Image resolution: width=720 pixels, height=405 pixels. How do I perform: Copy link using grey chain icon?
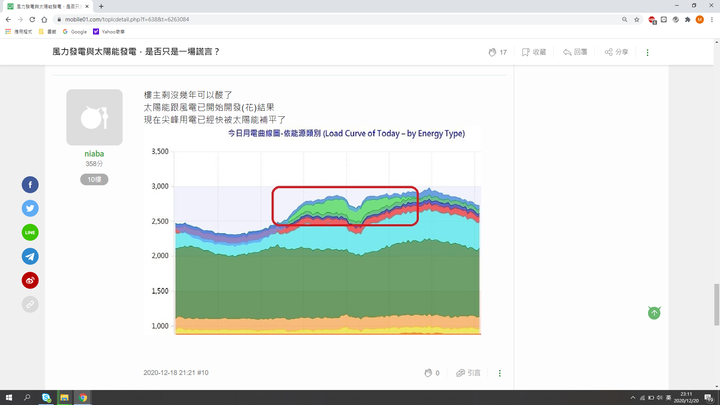(x=30, y=304)
